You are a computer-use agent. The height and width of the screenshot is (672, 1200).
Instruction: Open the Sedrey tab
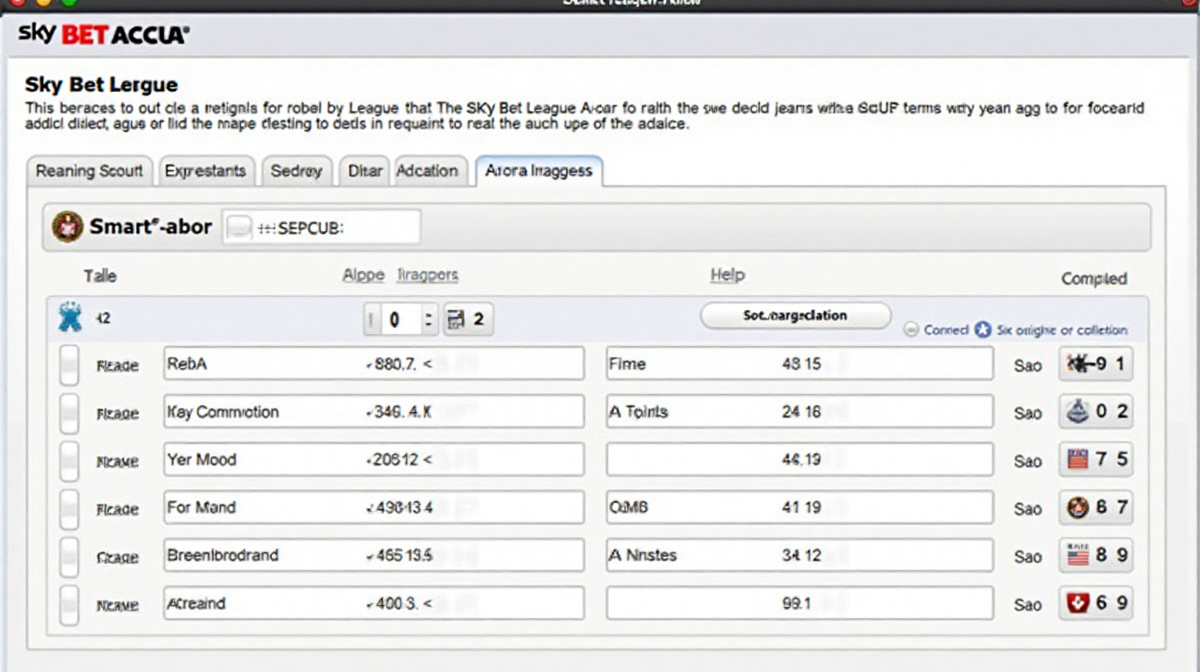[x=296, y=171]
